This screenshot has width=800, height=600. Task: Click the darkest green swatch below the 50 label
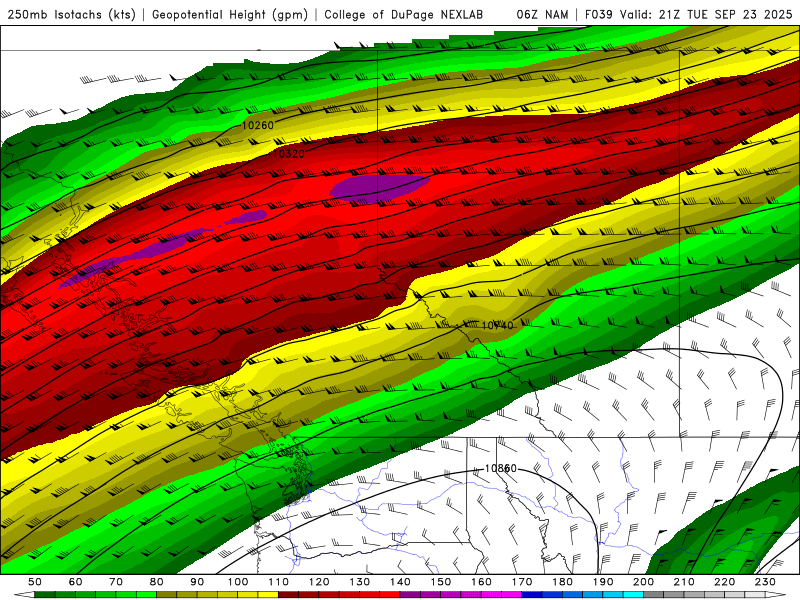coord(45,595)
